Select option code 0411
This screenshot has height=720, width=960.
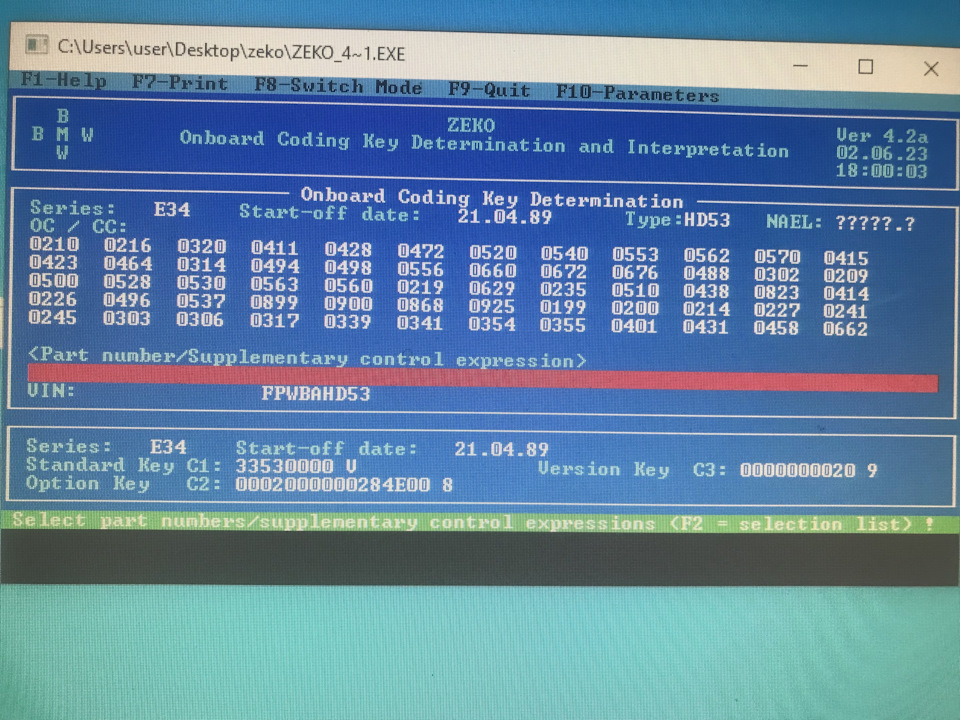[x=274, y=248]
